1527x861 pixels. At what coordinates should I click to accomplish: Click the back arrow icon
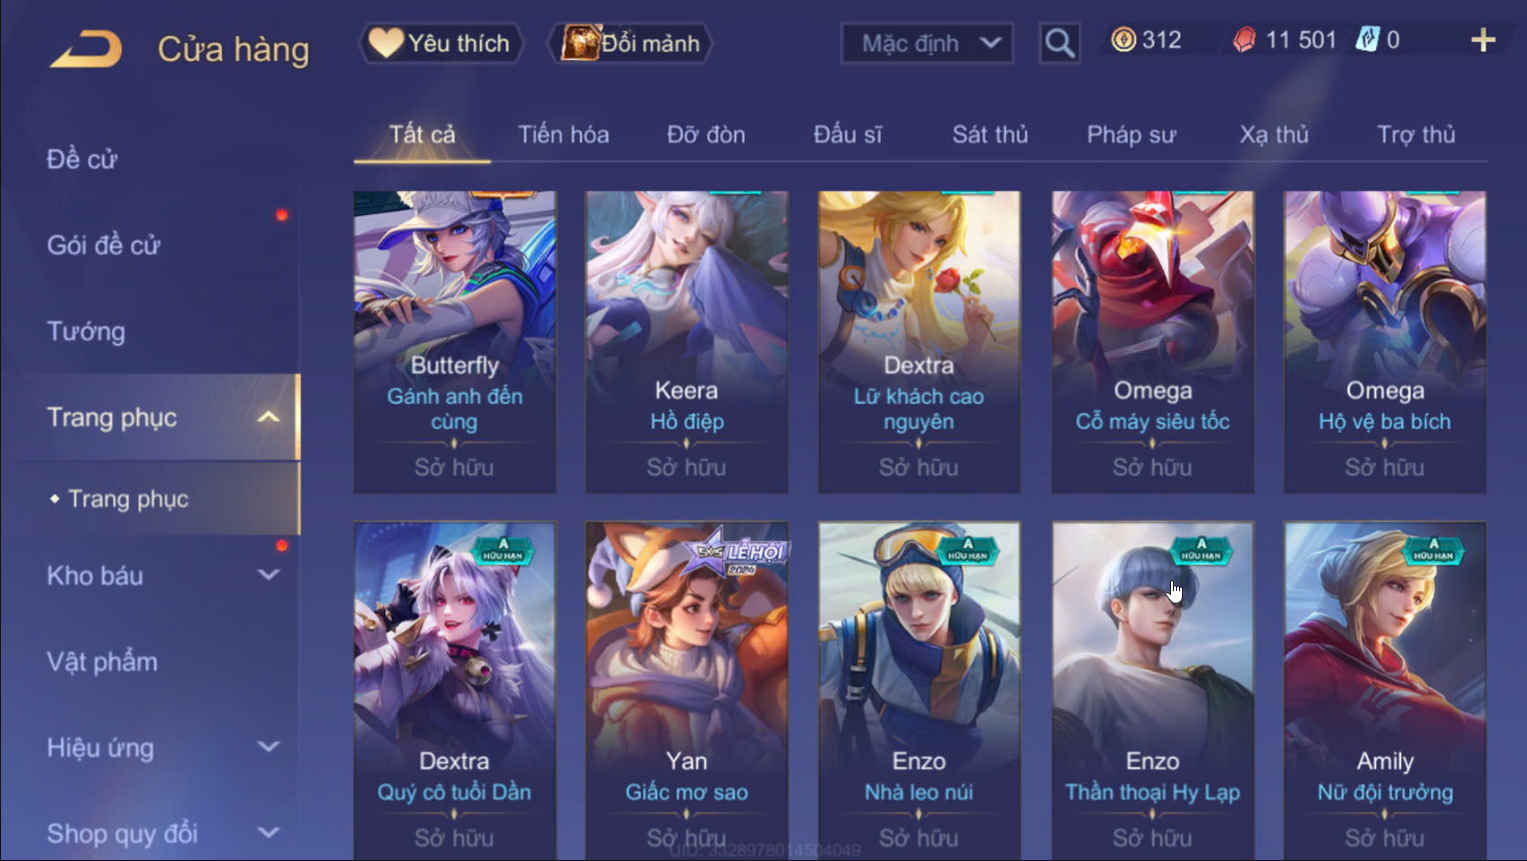[86, 48]
